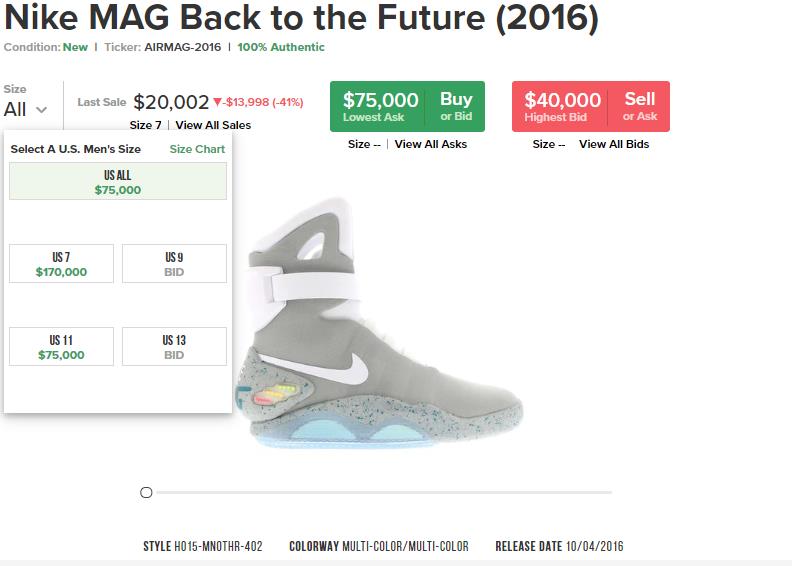The height and width of the screenshot is (566, 792).
Task: Click the red down-arrow price change indicator
Action: [217, 102]
